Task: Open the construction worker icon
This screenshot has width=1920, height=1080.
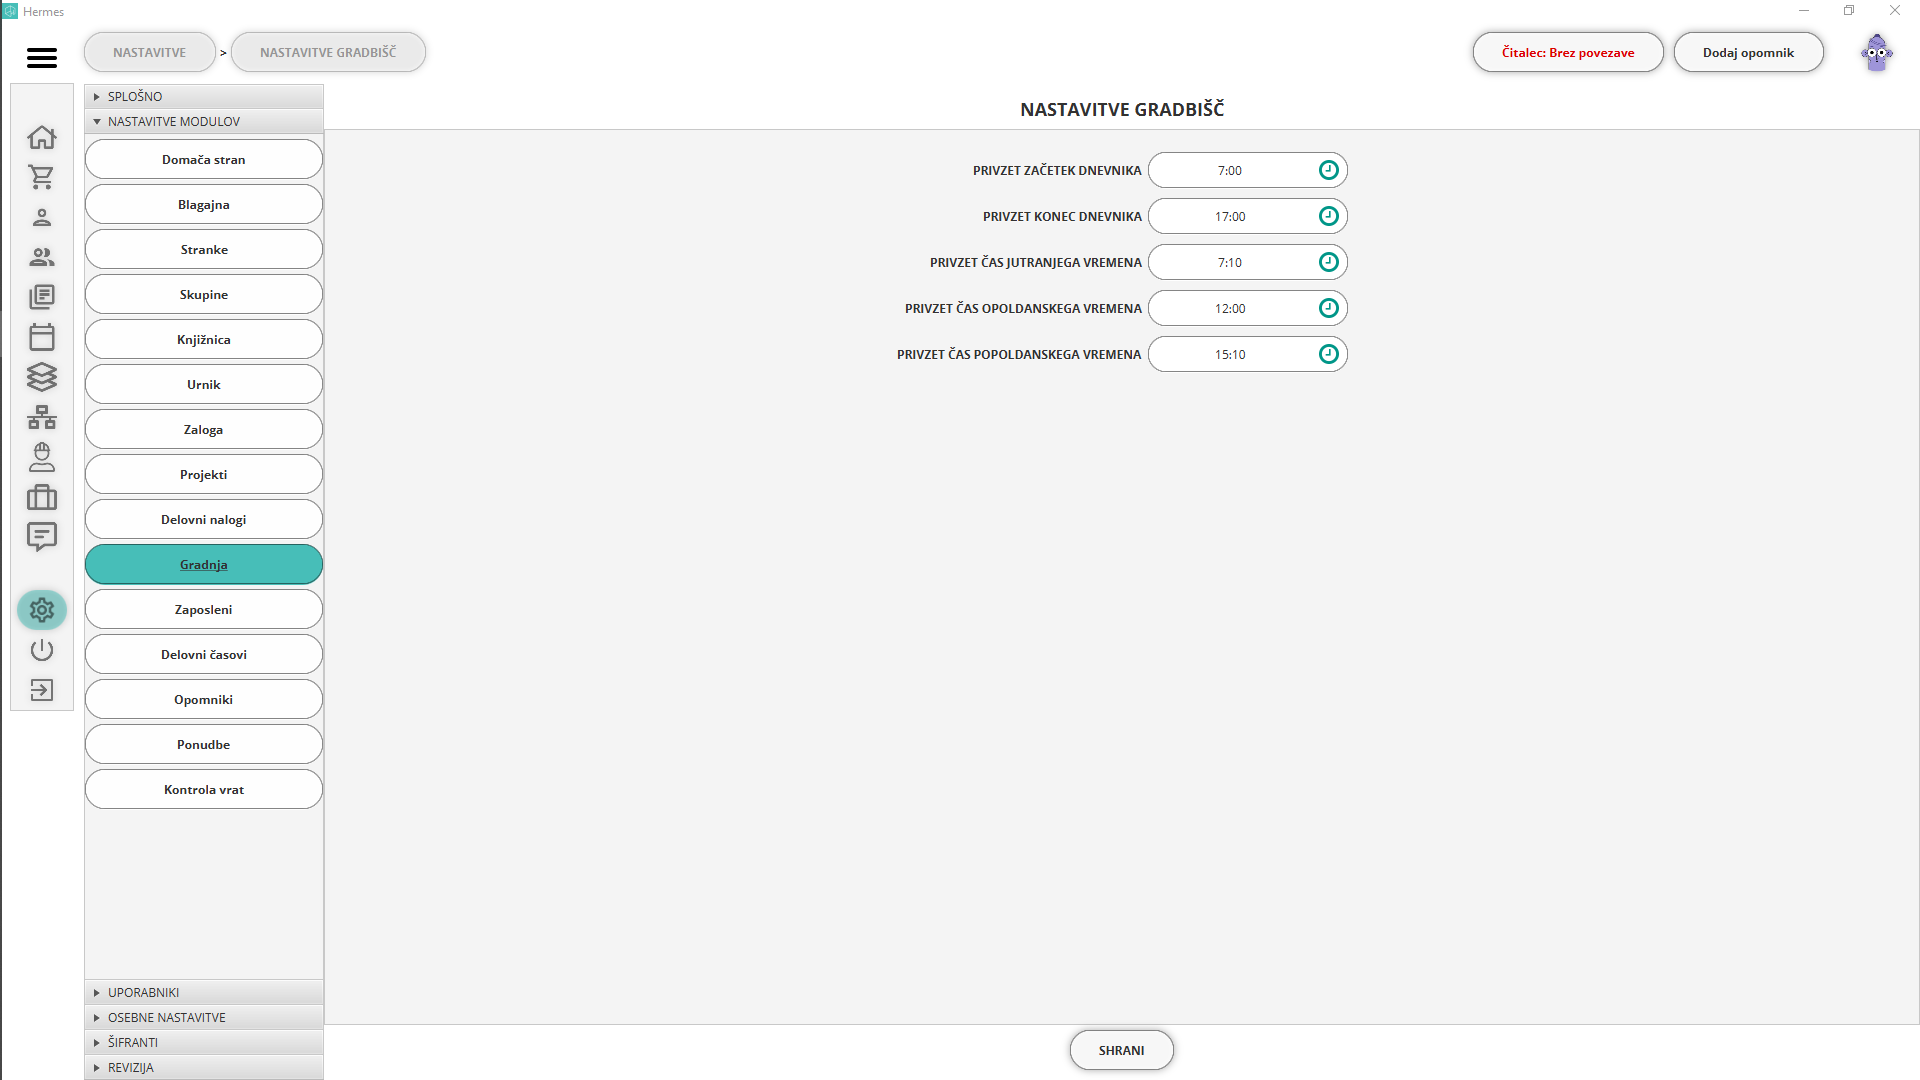Action: point(42,457)
